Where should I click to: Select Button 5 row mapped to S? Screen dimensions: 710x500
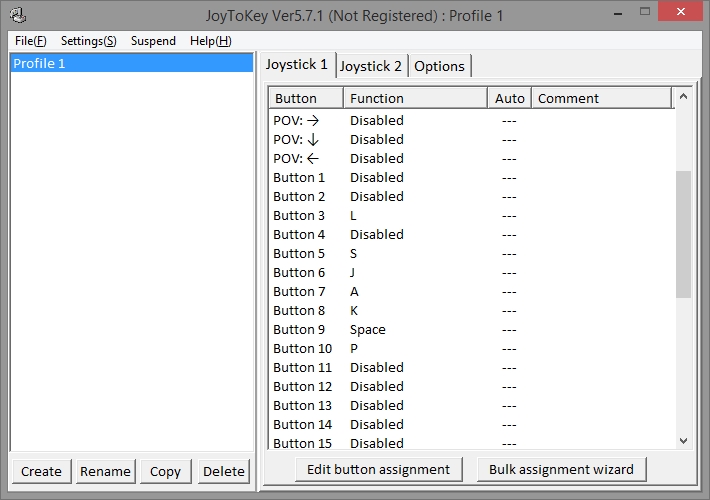coord(471,254)
